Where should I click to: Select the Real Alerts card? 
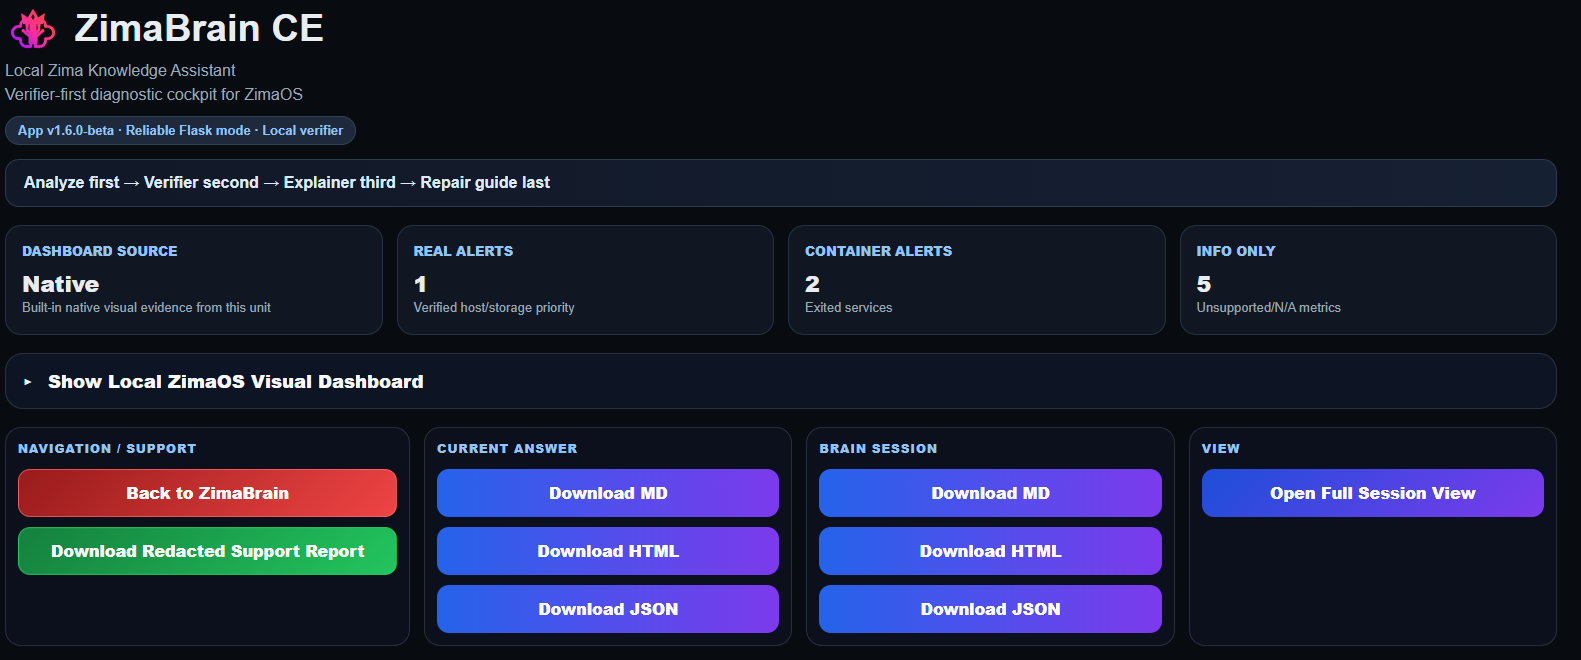[585, 280]
